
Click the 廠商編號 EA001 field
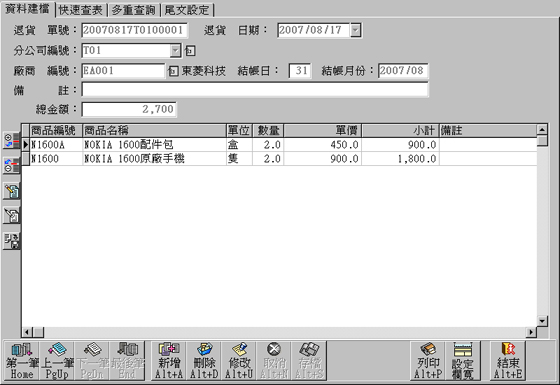123,71
